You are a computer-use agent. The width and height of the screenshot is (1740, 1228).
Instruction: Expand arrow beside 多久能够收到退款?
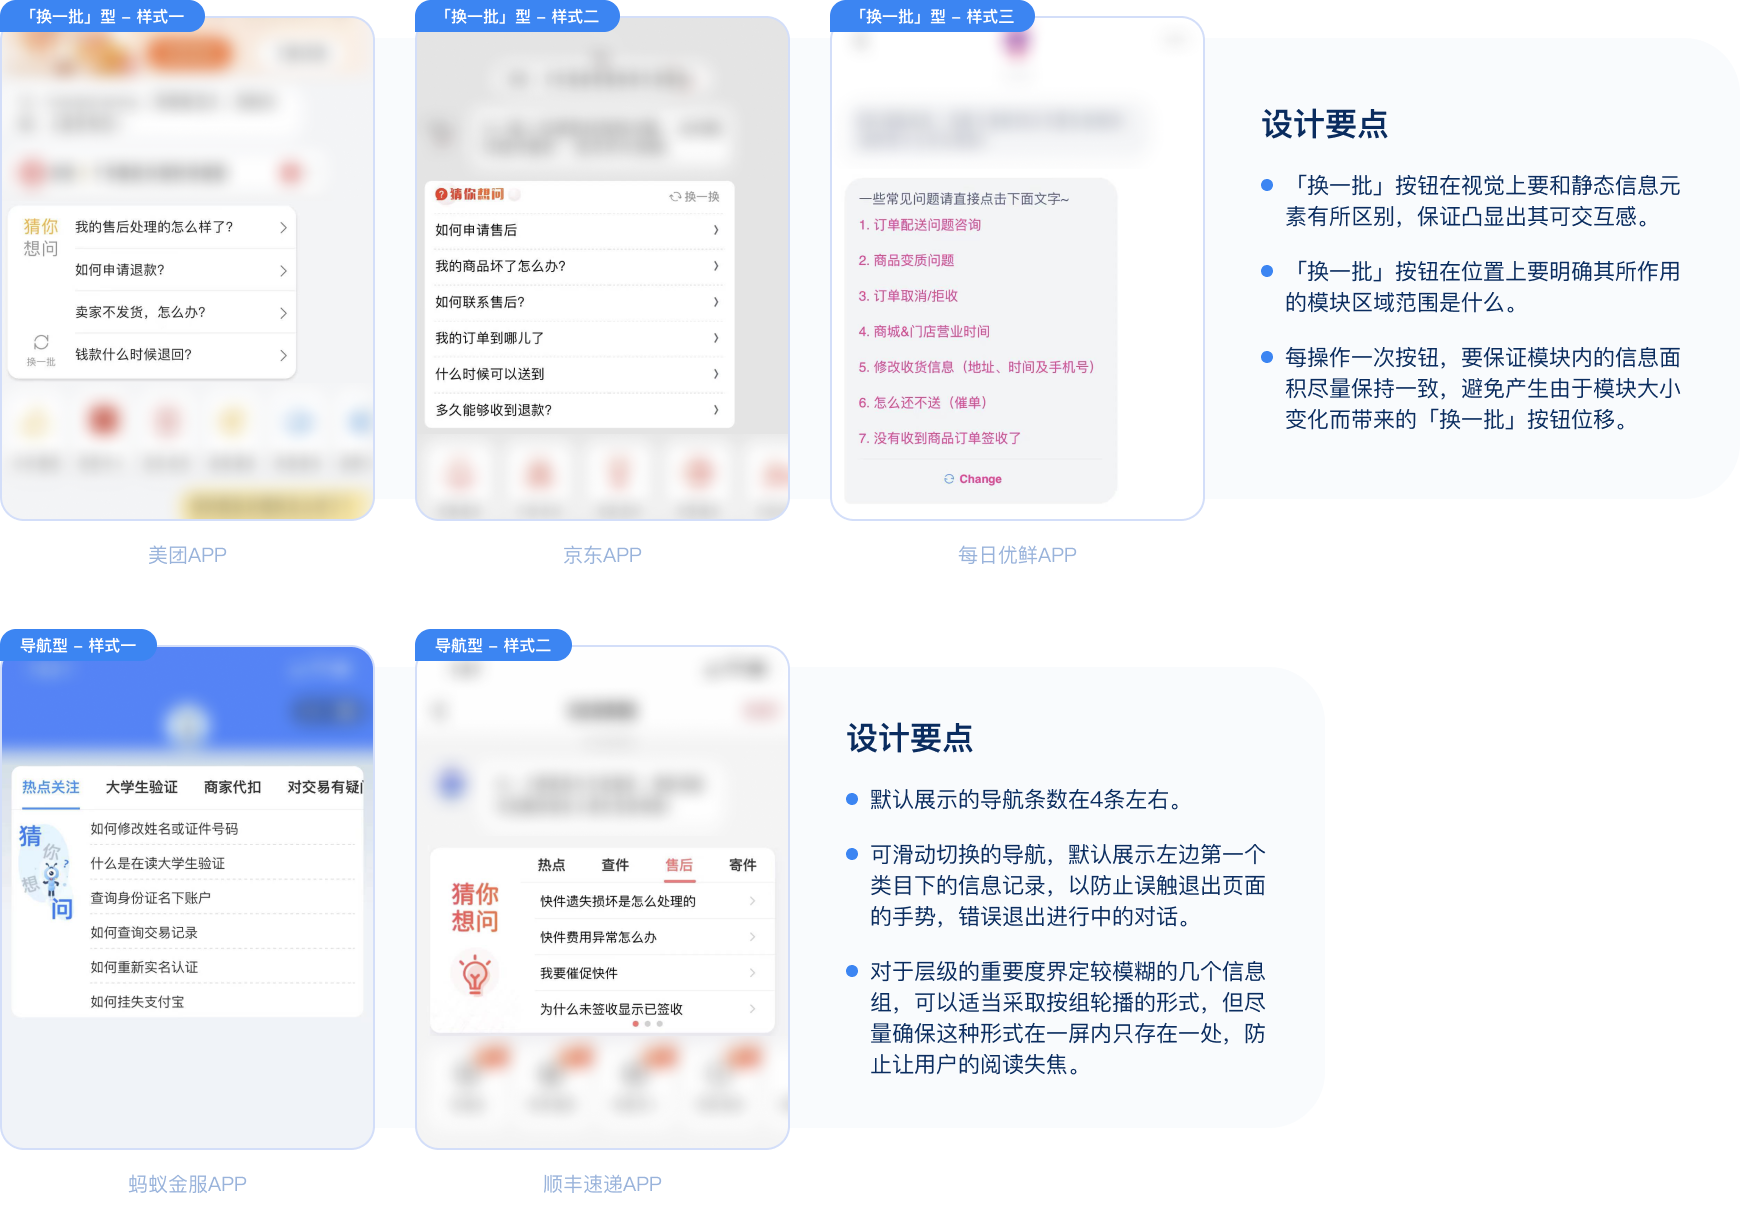tap(716, 410)
